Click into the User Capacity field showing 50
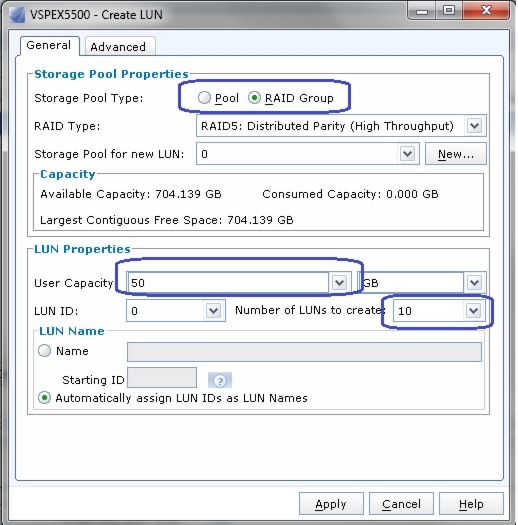This screenshot has width=518, height=525. pos(228,283)
